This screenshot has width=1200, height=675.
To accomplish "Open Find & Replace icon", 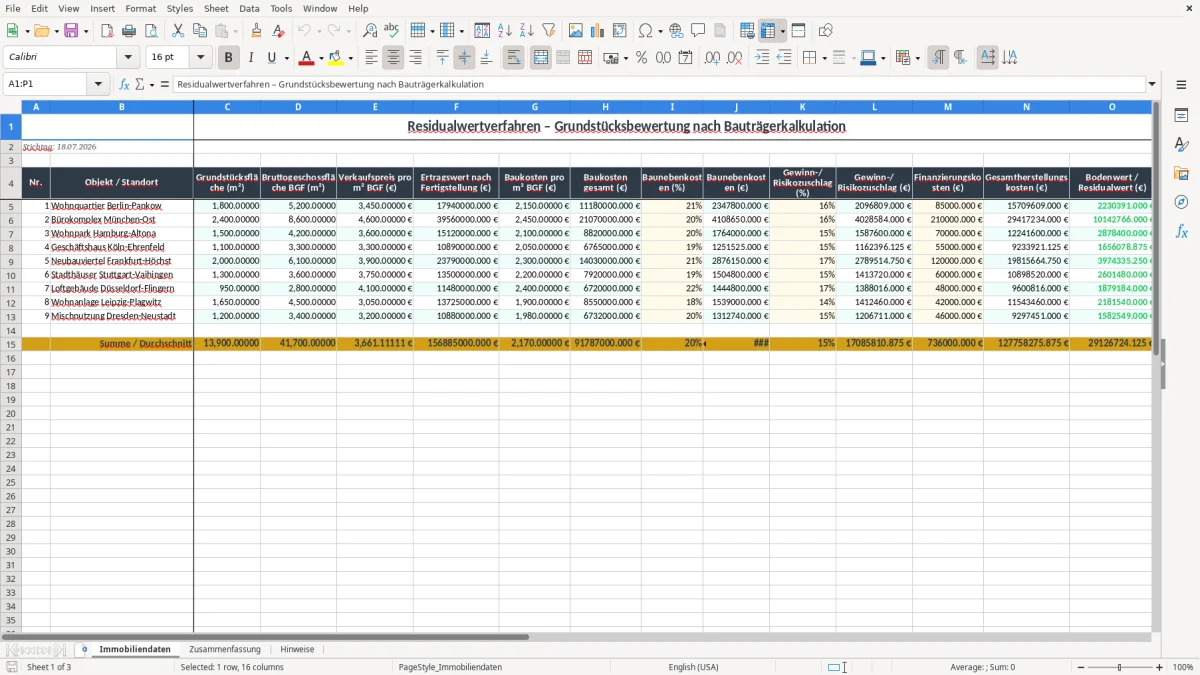I will tap(370, 31).
